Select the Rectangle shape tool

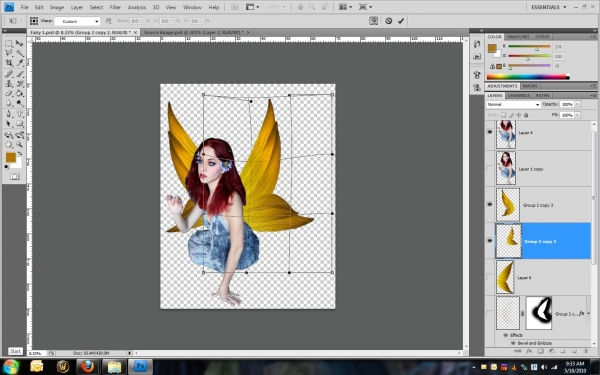tap(20, 123)
